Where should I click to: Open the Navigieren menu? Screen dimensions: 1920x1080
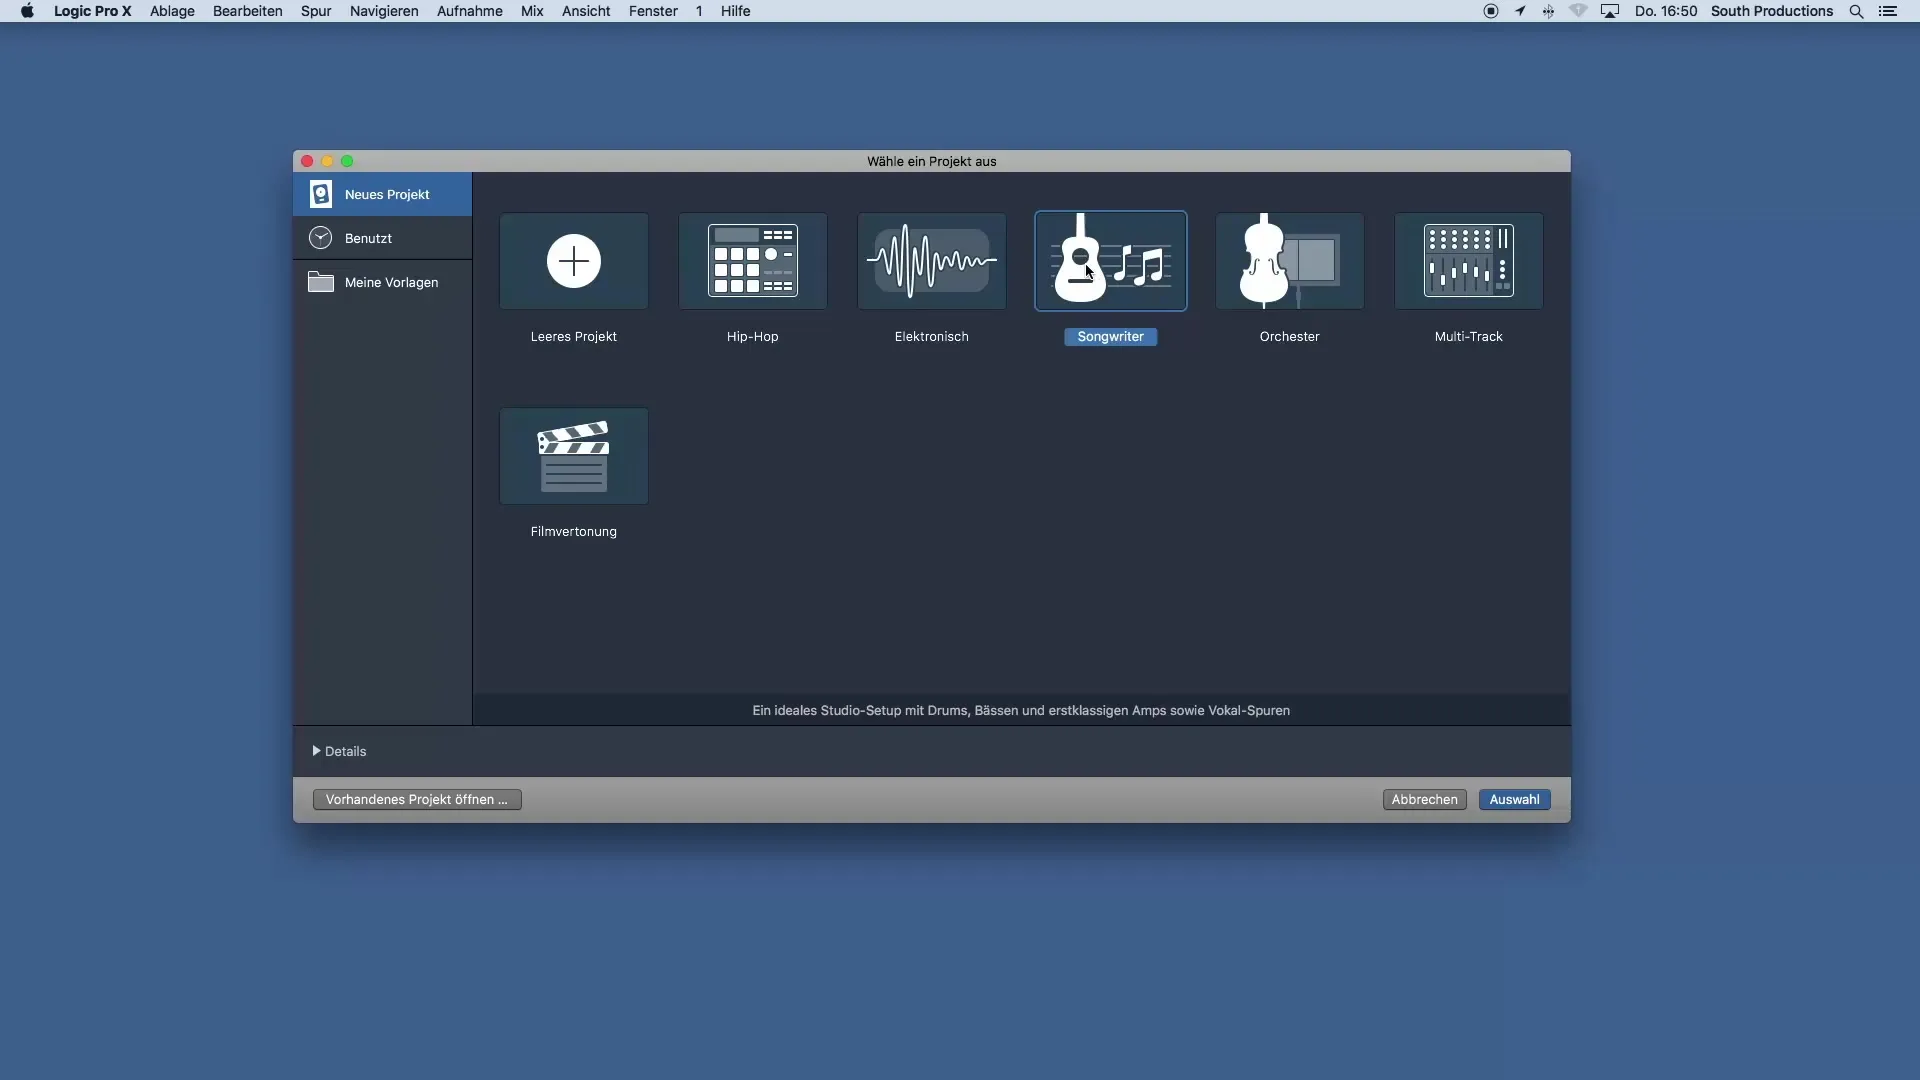coord(384,11)
